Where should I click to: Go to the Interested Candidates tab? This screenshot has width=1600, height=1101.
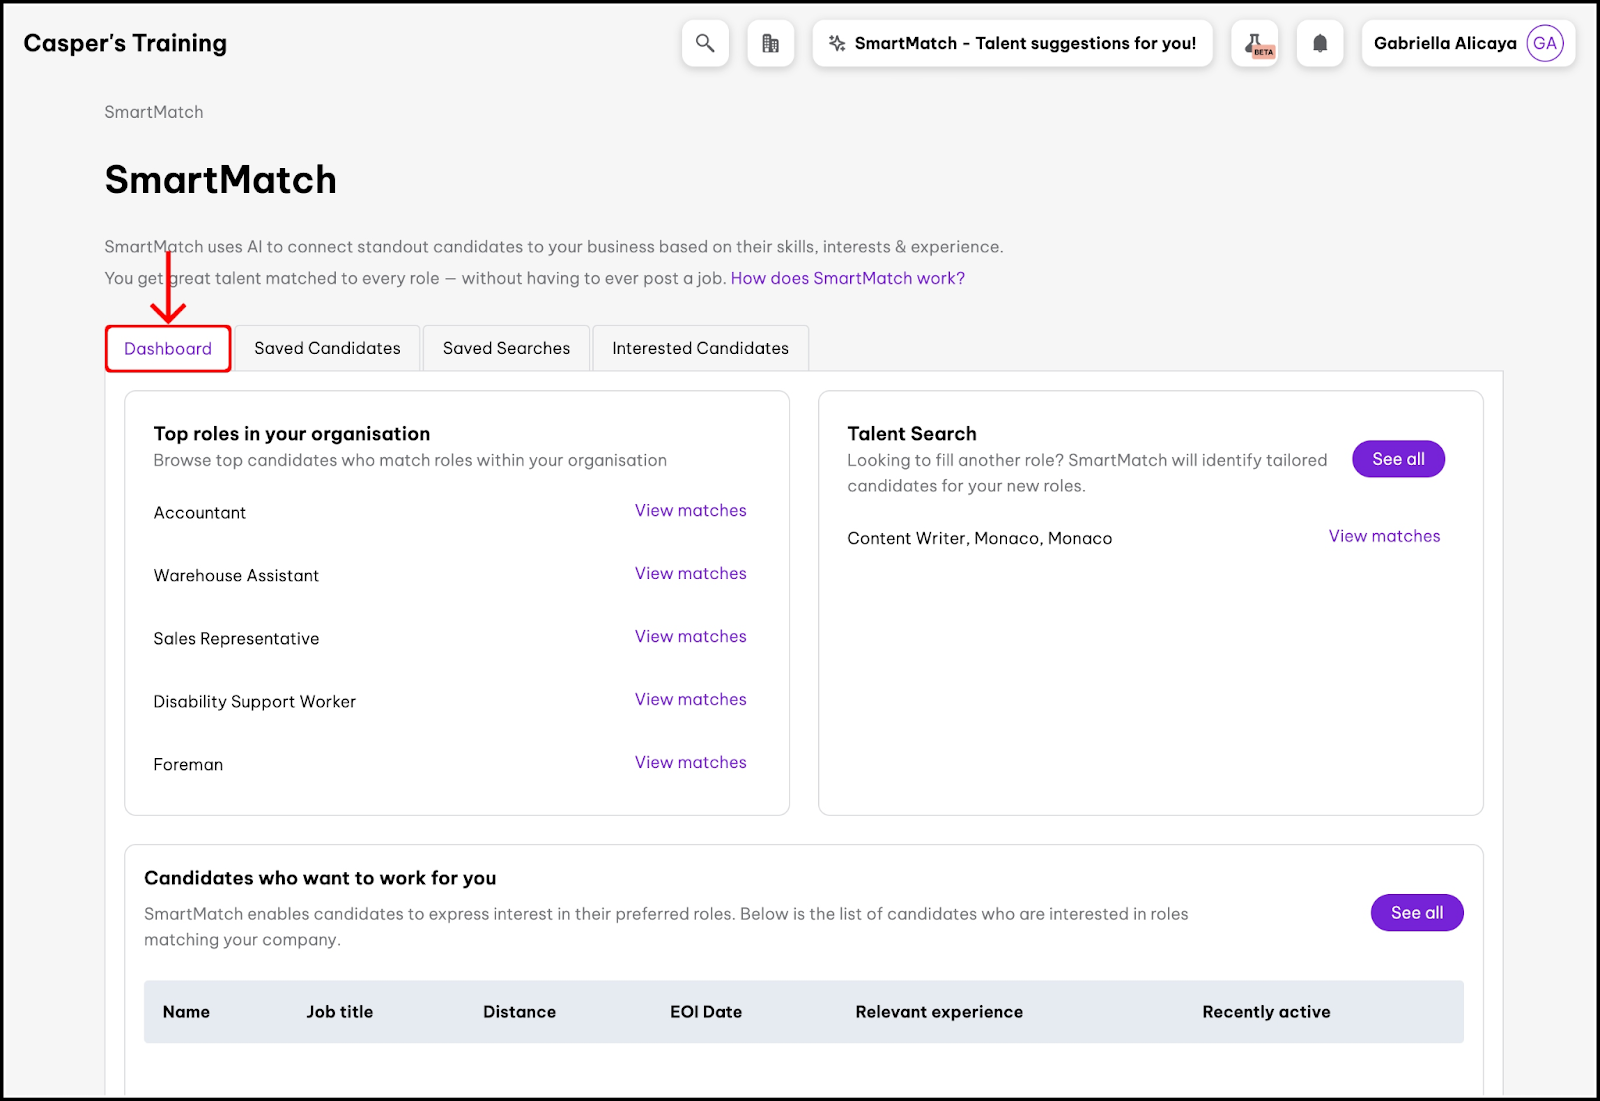pos(700,348)
